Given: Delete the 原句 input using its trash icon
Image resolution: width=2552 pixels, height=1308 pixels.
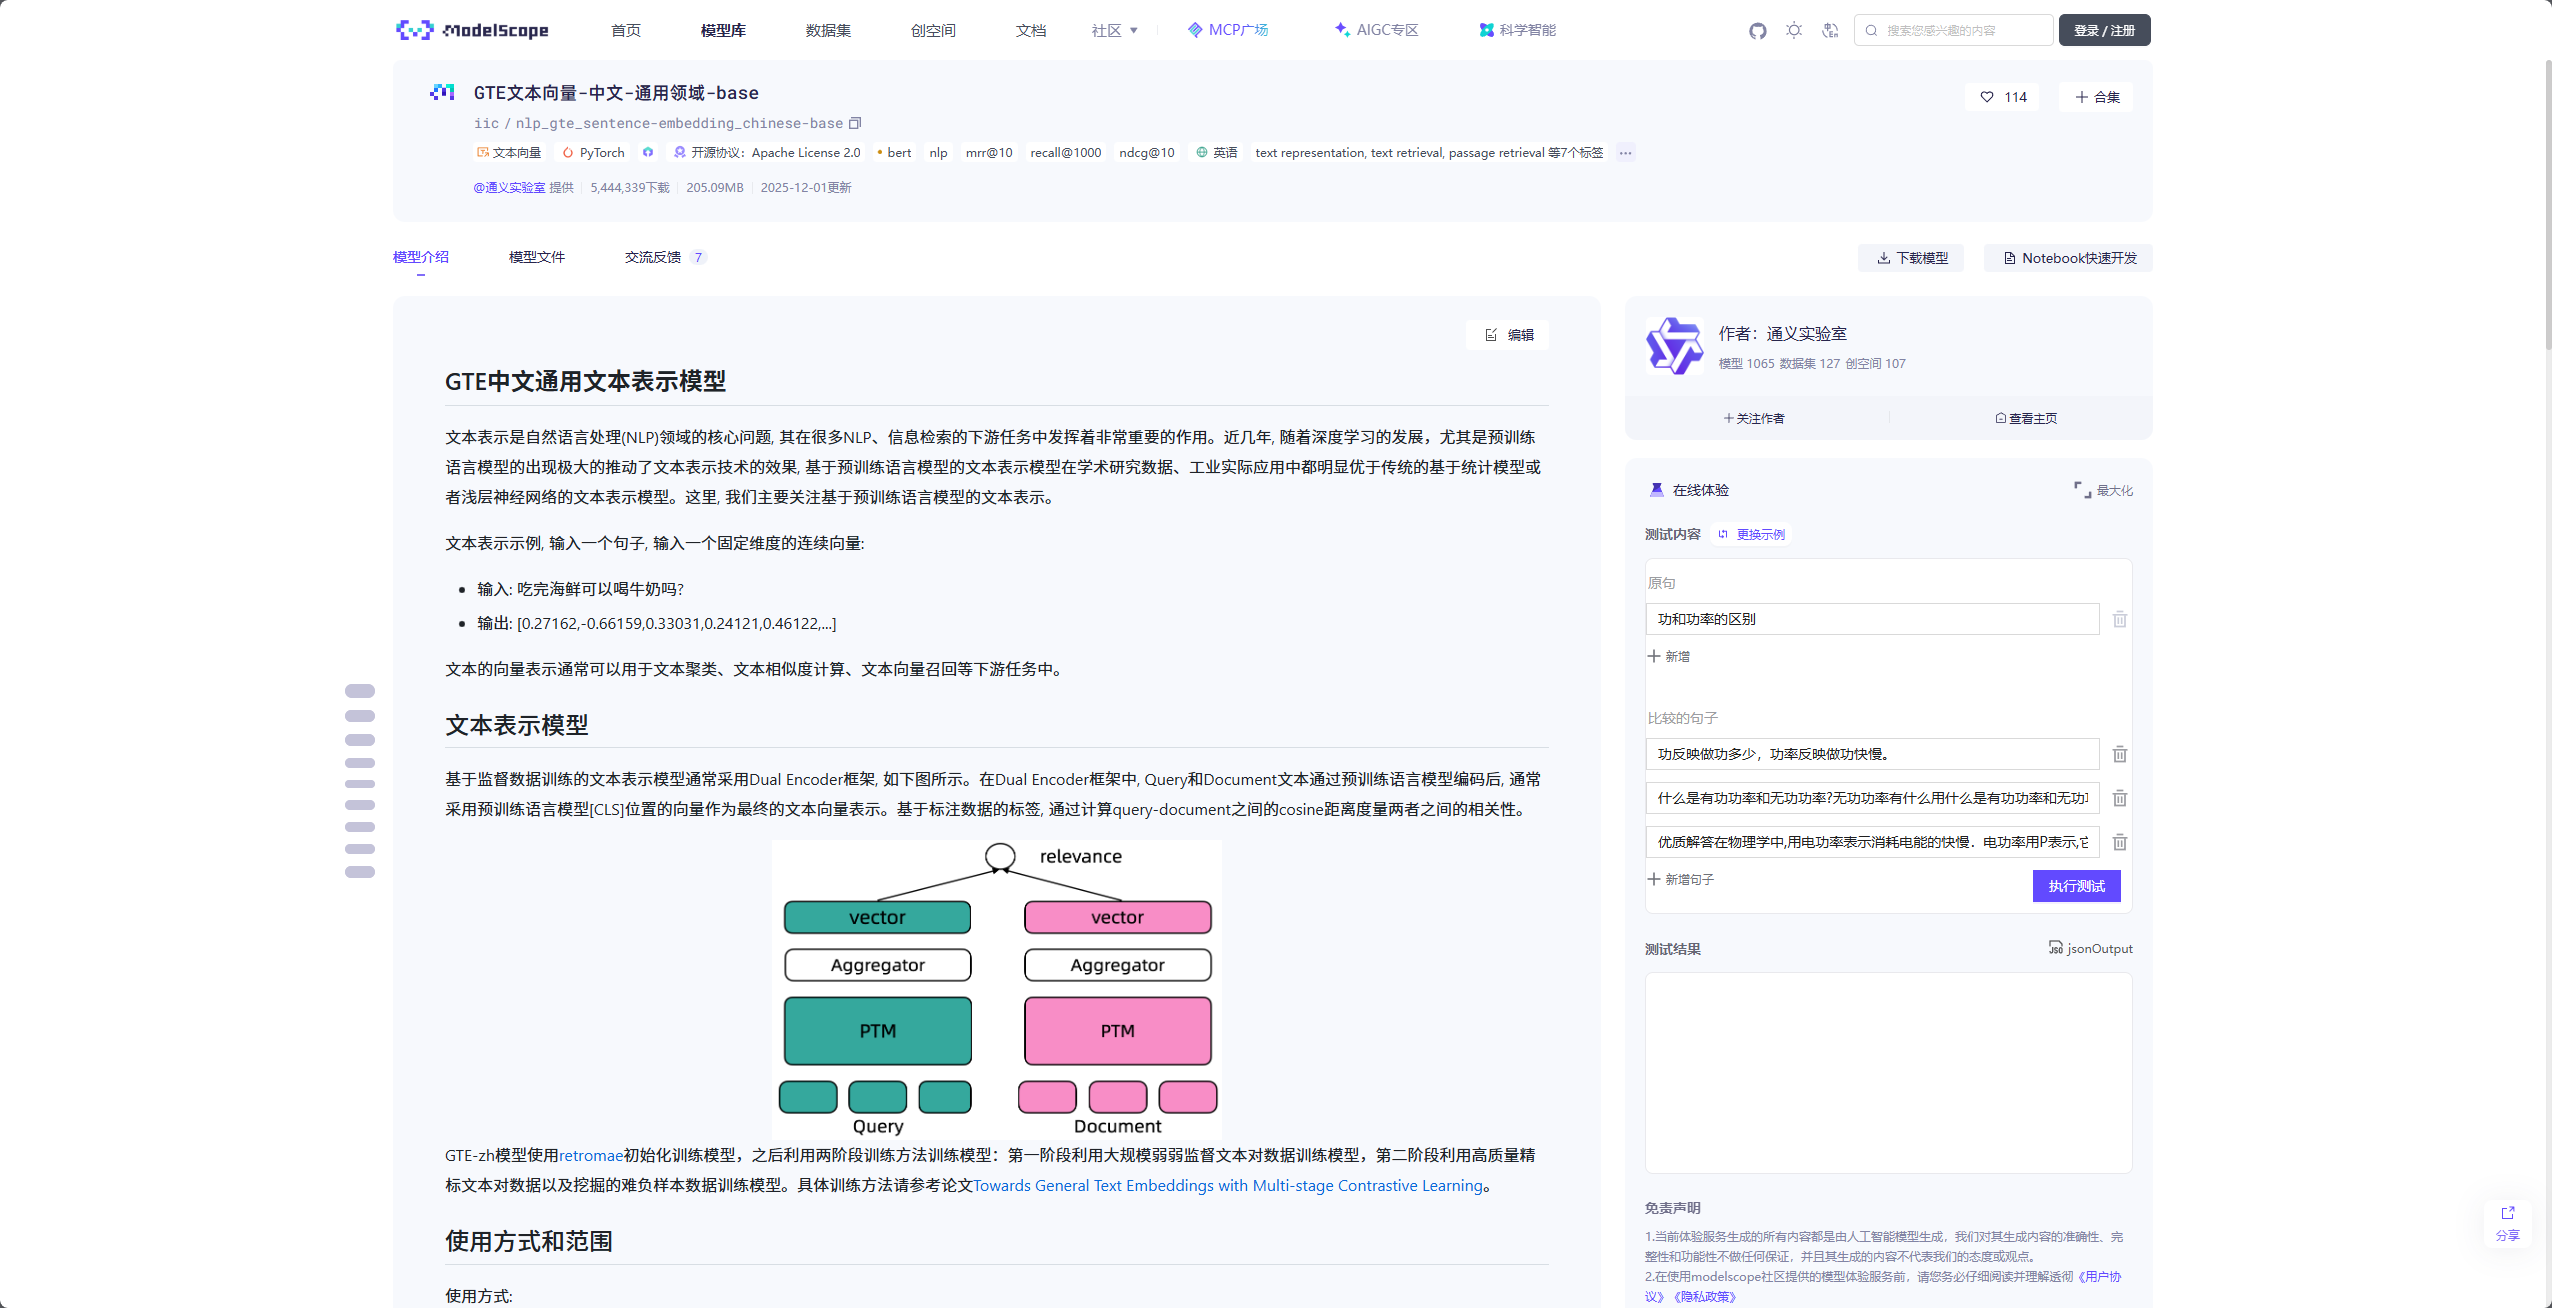Looking at the screenshot, I should click(2120, 619).
